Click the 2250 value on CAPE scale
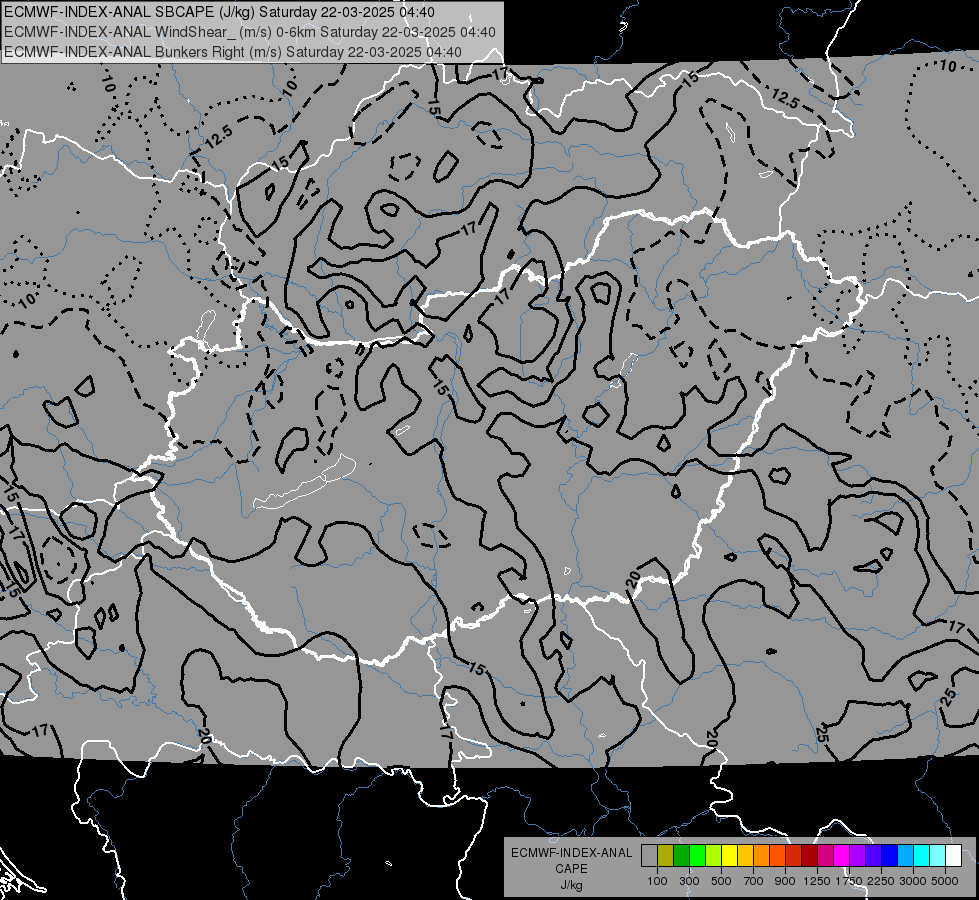The image size is (979, 900). (x=881, y=881)
